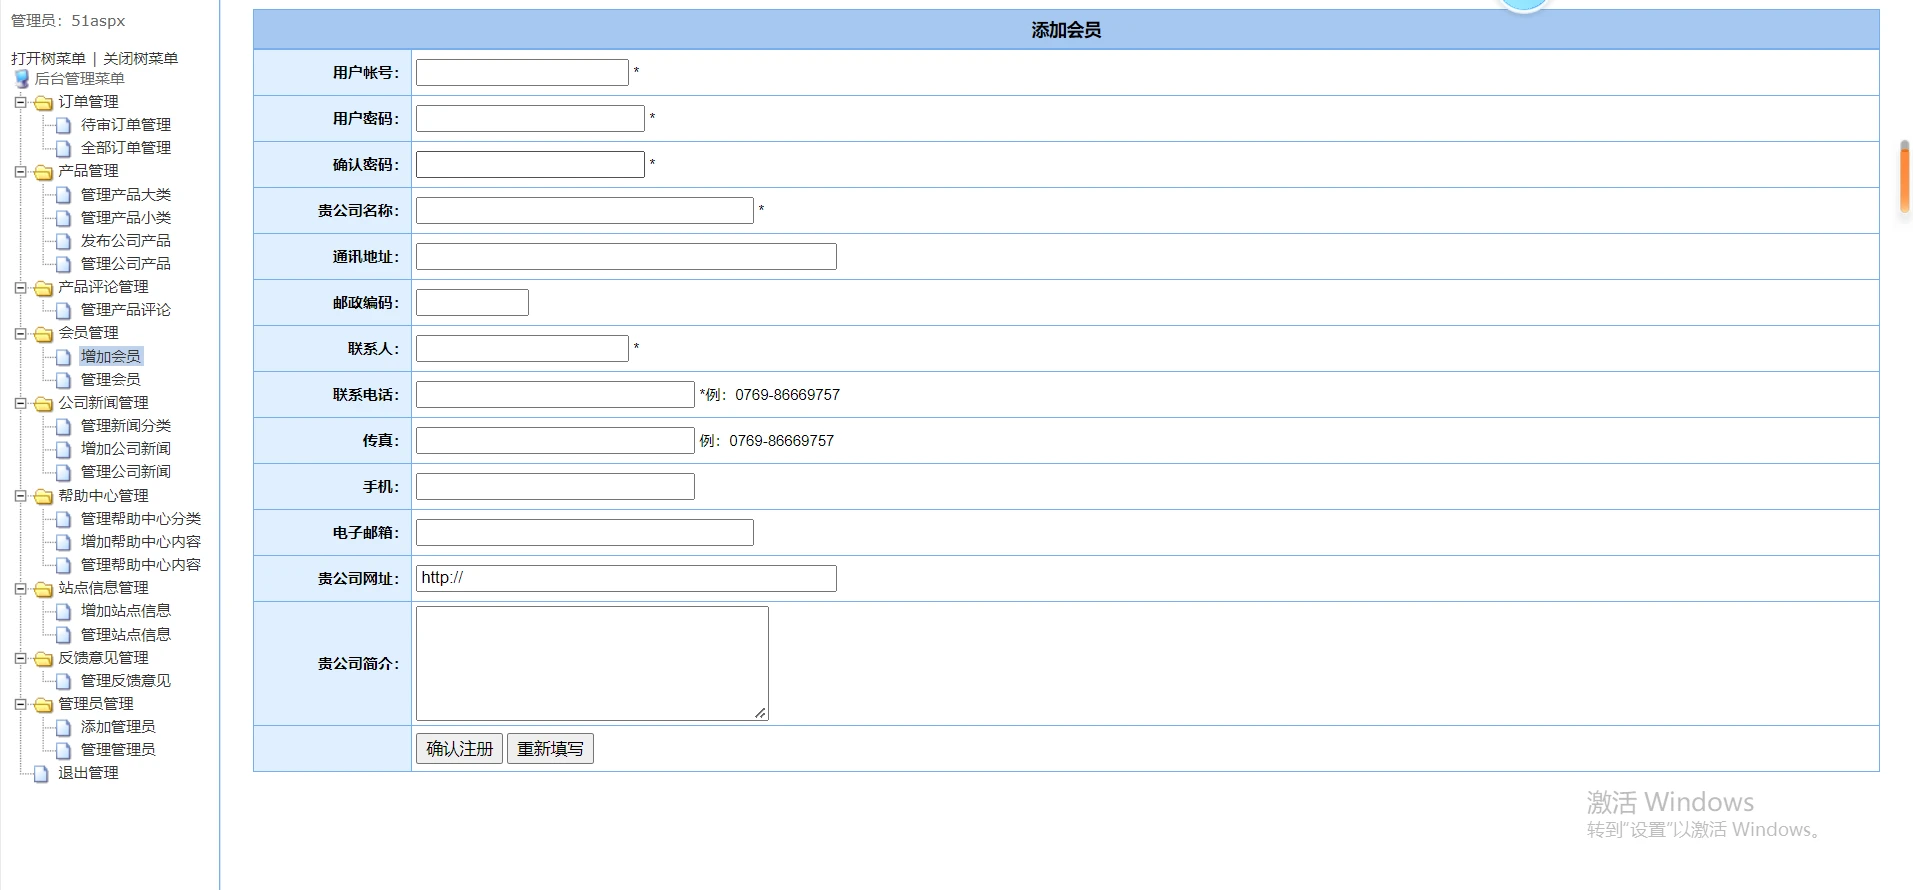The width and height of the screenshot is (1913, 890).
Task: Focus the 传真 input field
Action: pos(555,441)
